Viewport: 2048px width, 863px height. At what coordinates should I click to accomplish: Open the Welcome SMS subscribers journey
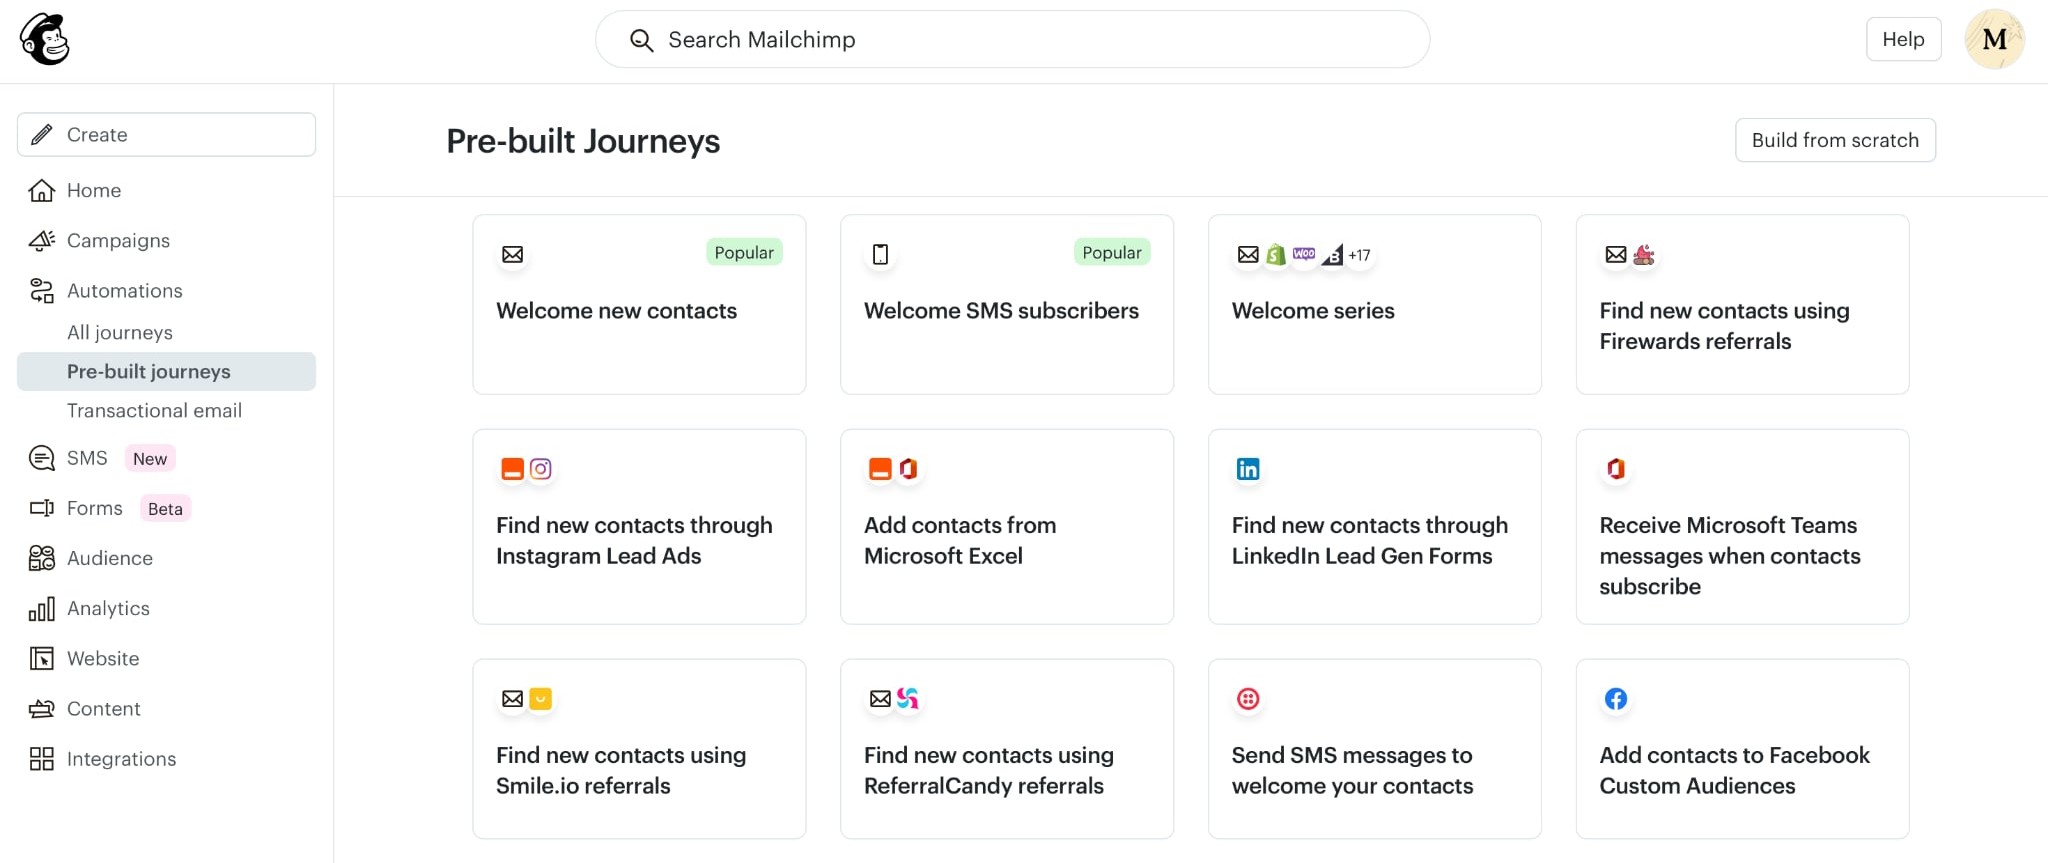coord(1007,304)
